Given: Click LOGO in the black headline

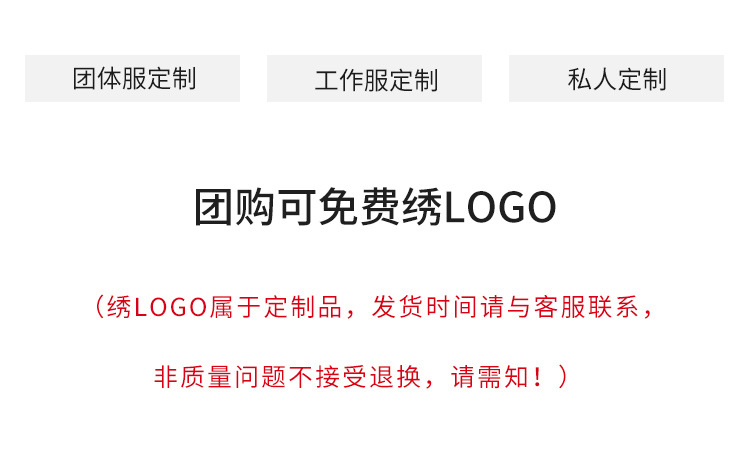Looking at the screenshot, I should click(x=500, y=208).
